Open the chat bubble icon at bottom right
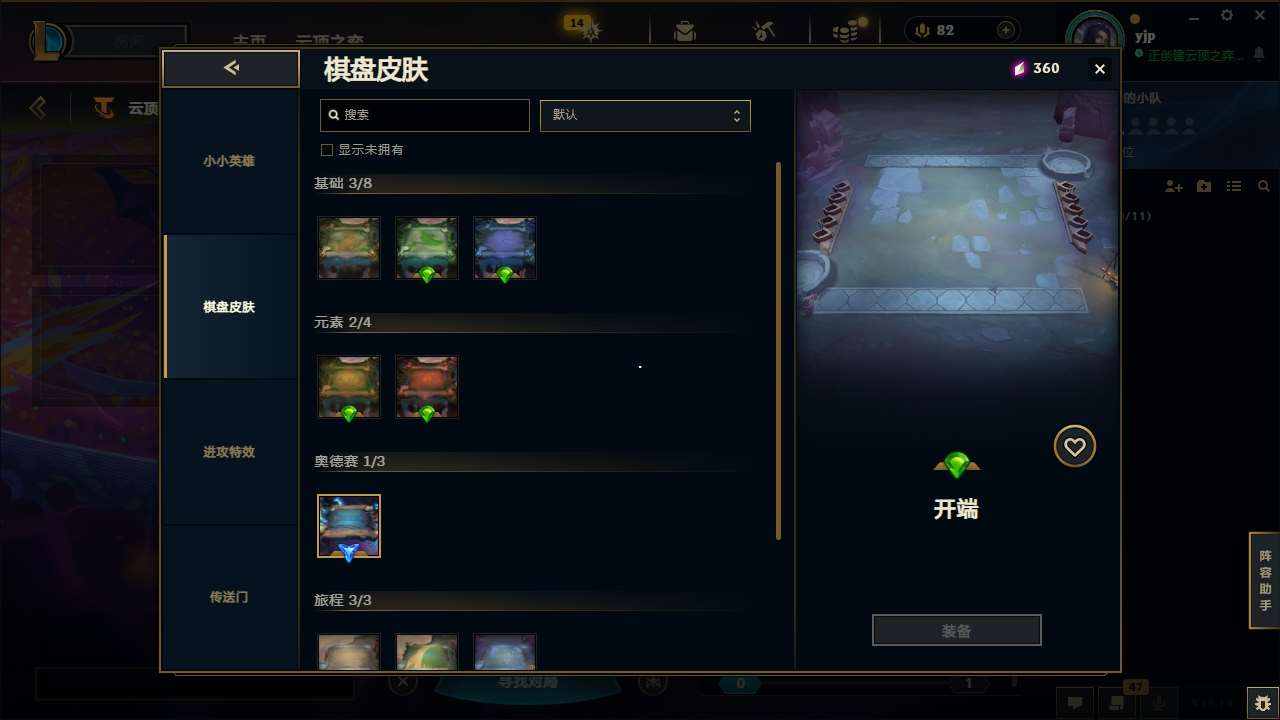This screenshot has height=720, width=1280. pyautogui.click(x=1075, y=702)
